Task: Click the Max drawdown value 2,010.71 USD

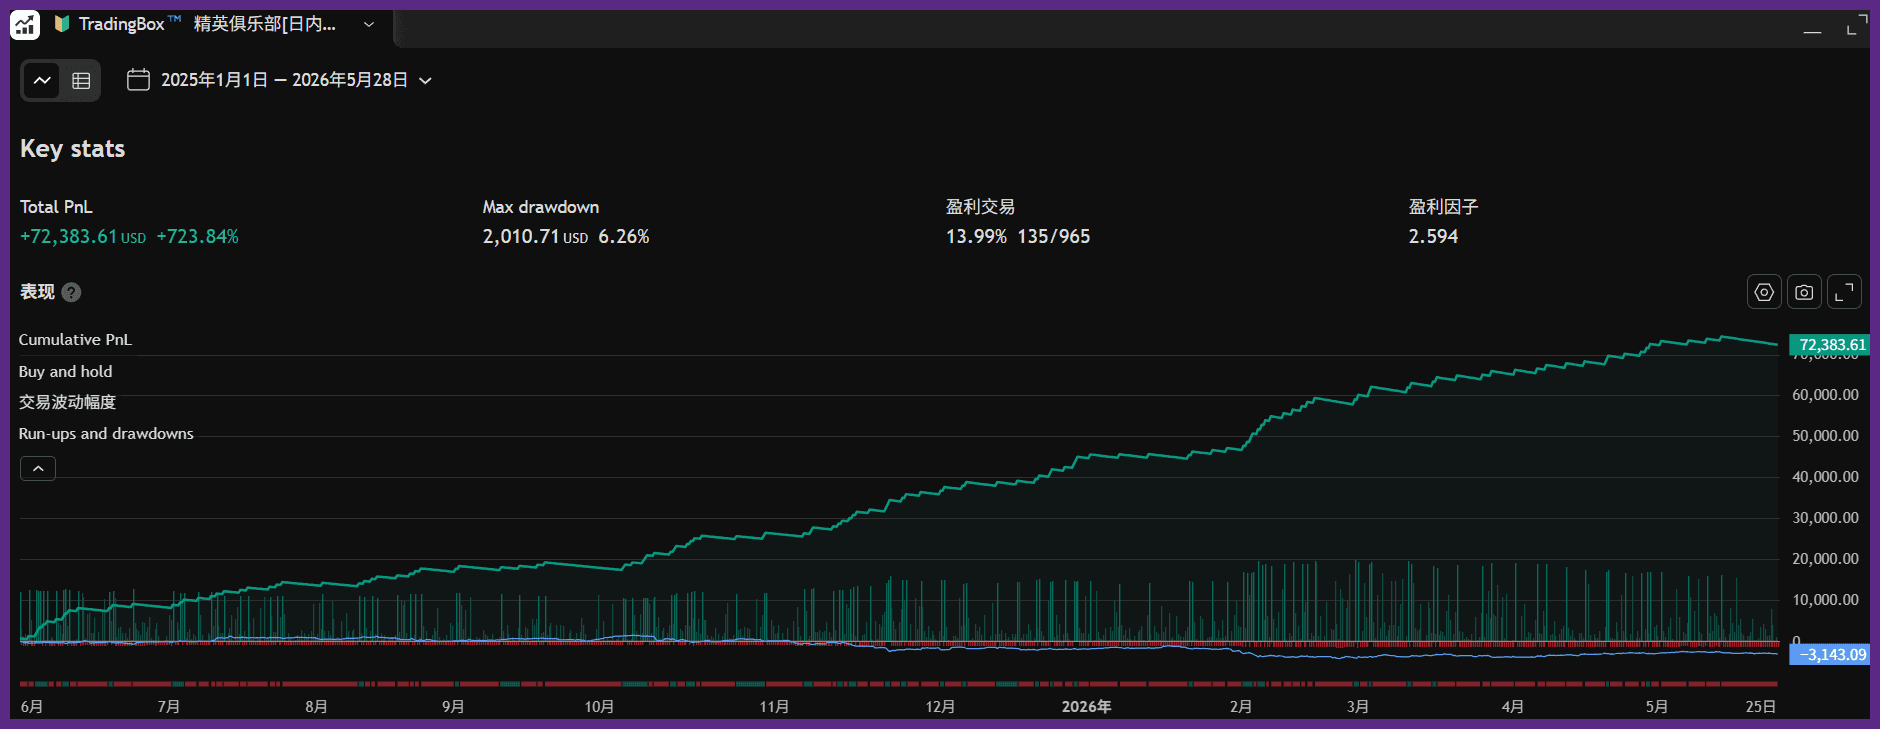Action: pos(535,237)
